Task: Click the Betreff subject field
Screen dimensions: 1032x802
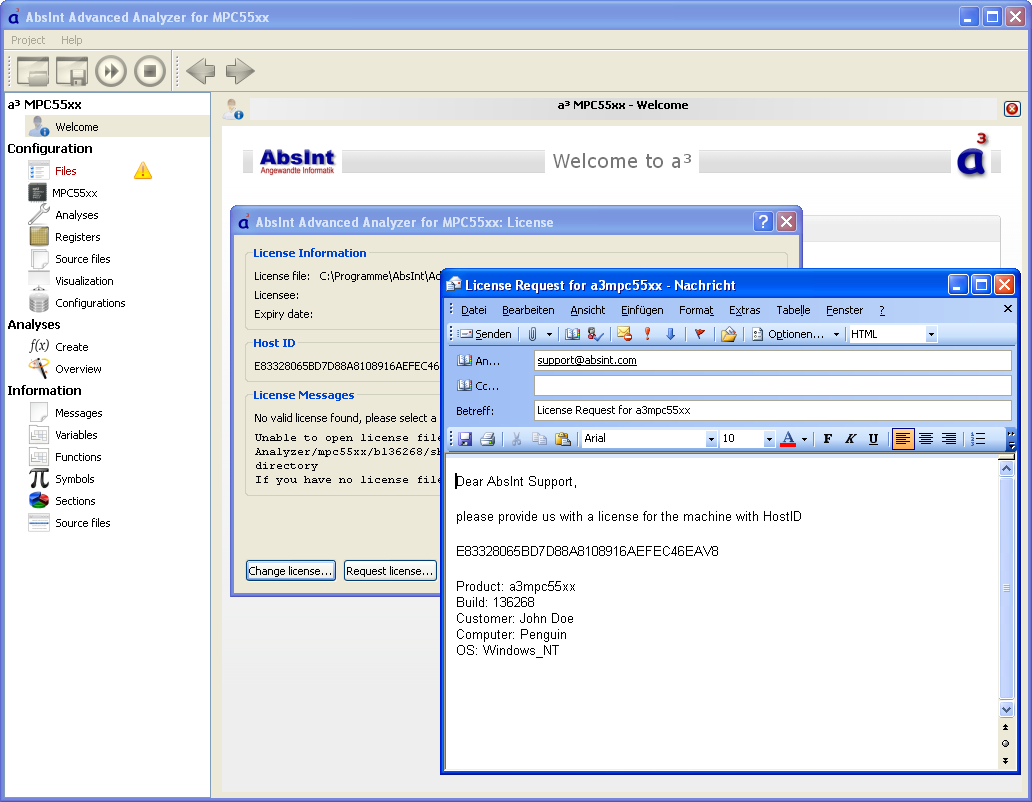Action: click(773, 411)
